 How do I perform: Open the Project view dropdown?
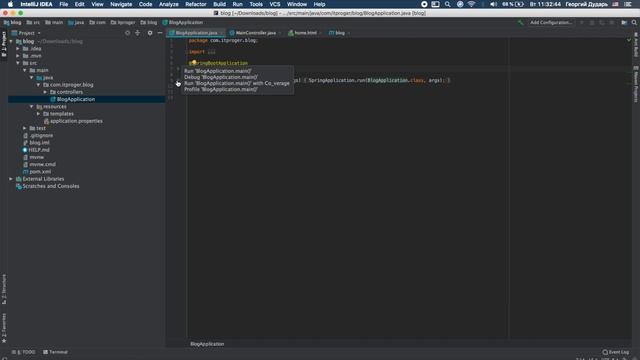tap(27, 33)
